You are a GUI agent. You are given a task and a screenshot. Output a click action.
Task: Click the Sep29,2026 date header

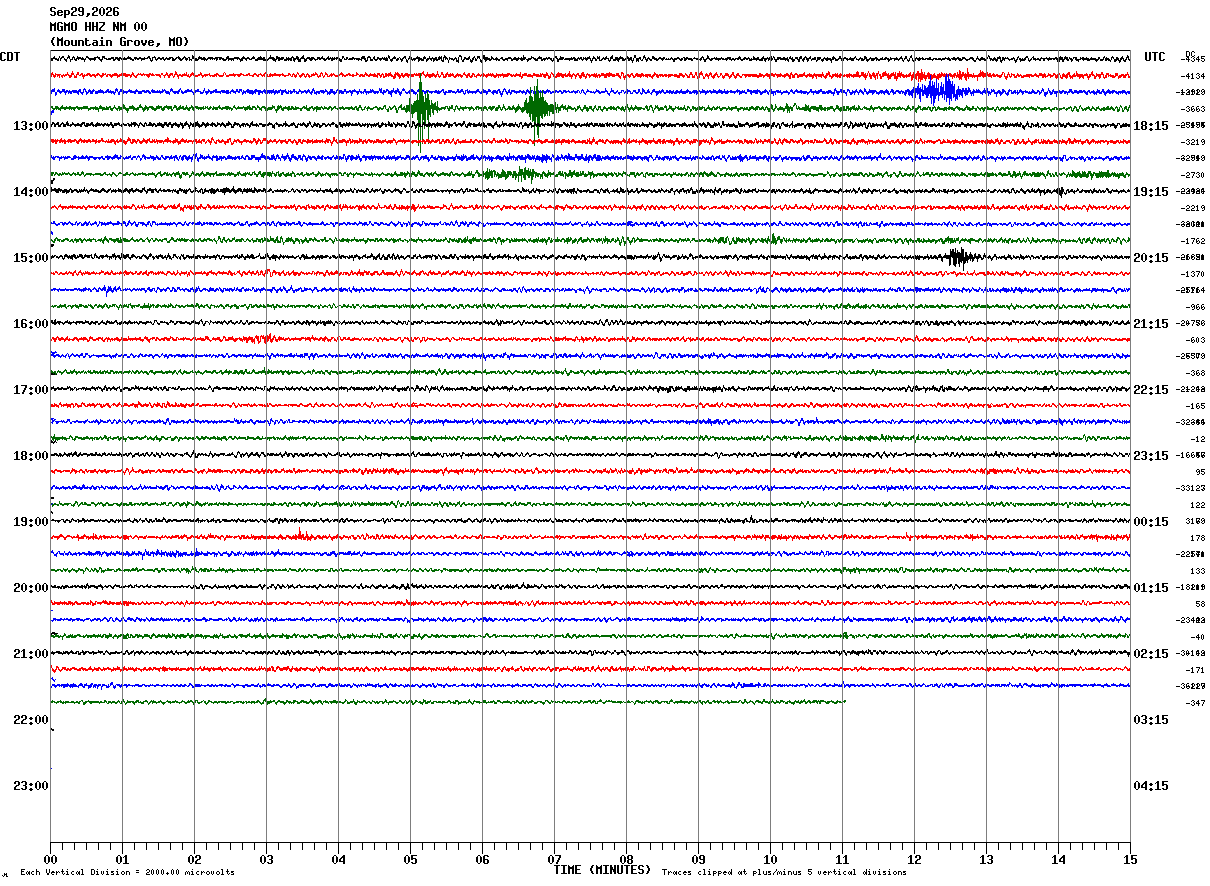[x=84, y=12]
